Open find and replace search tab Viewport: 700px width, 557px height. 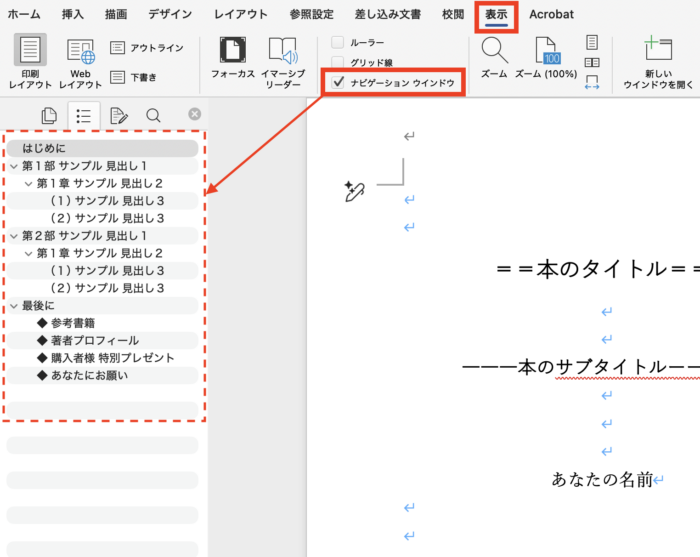coord(153,116)
